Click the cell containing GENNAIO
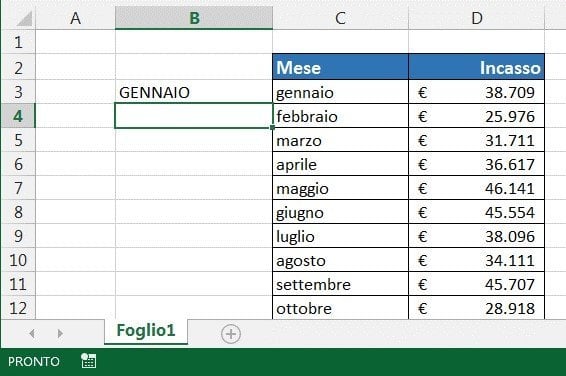Image resolution: width=566 pixels, height=376 pixels. [x=194, y=92]
